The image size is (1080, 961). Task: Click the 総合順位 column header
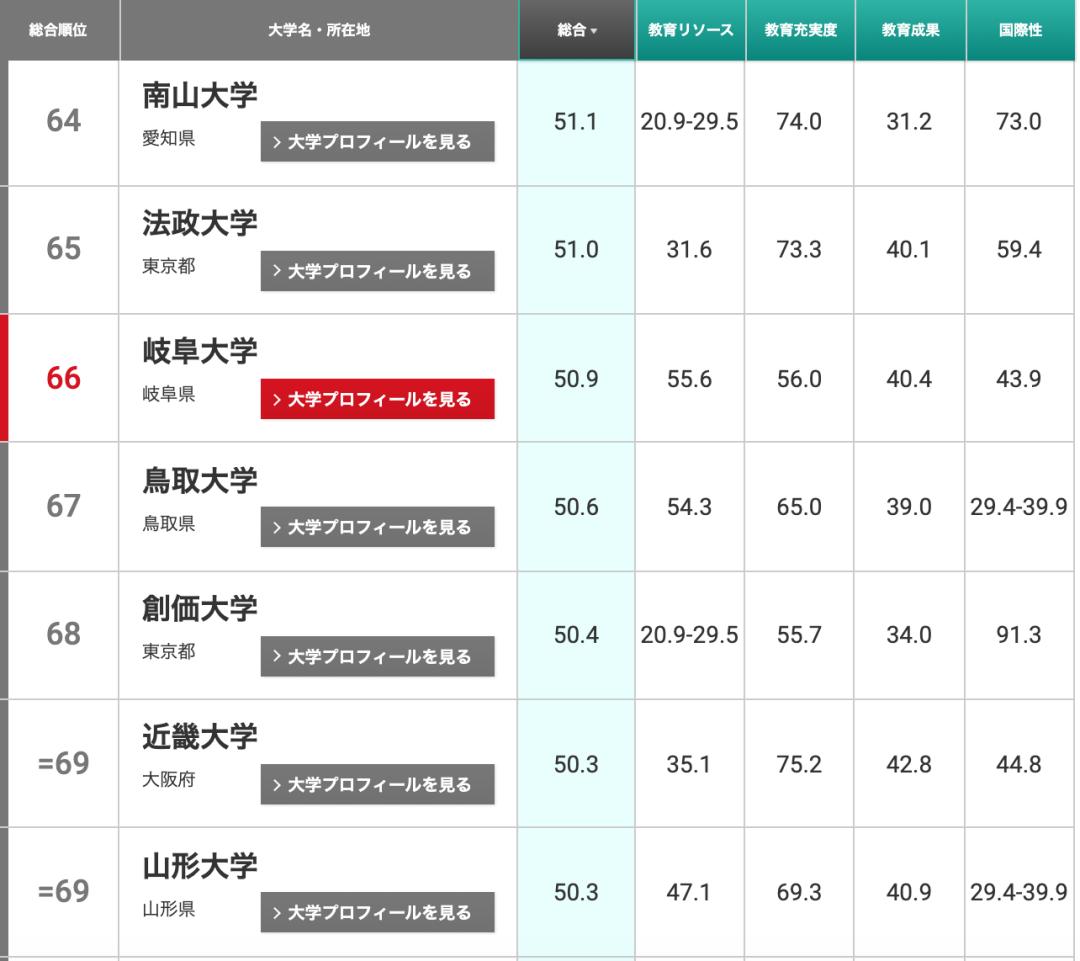coord(59,30)
